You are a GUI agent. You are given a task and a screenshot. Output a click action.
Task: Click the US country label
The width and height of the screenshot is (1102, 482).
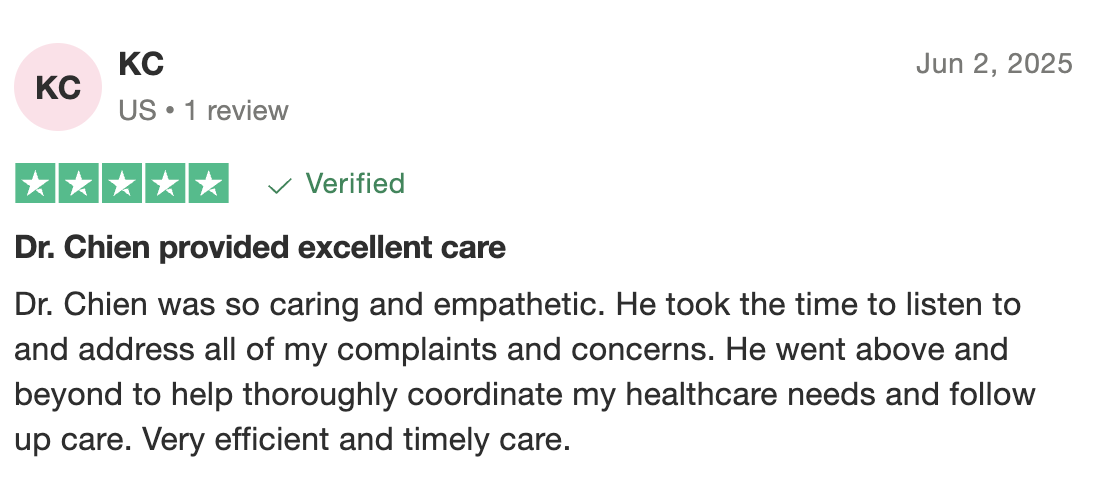[137, 110]
